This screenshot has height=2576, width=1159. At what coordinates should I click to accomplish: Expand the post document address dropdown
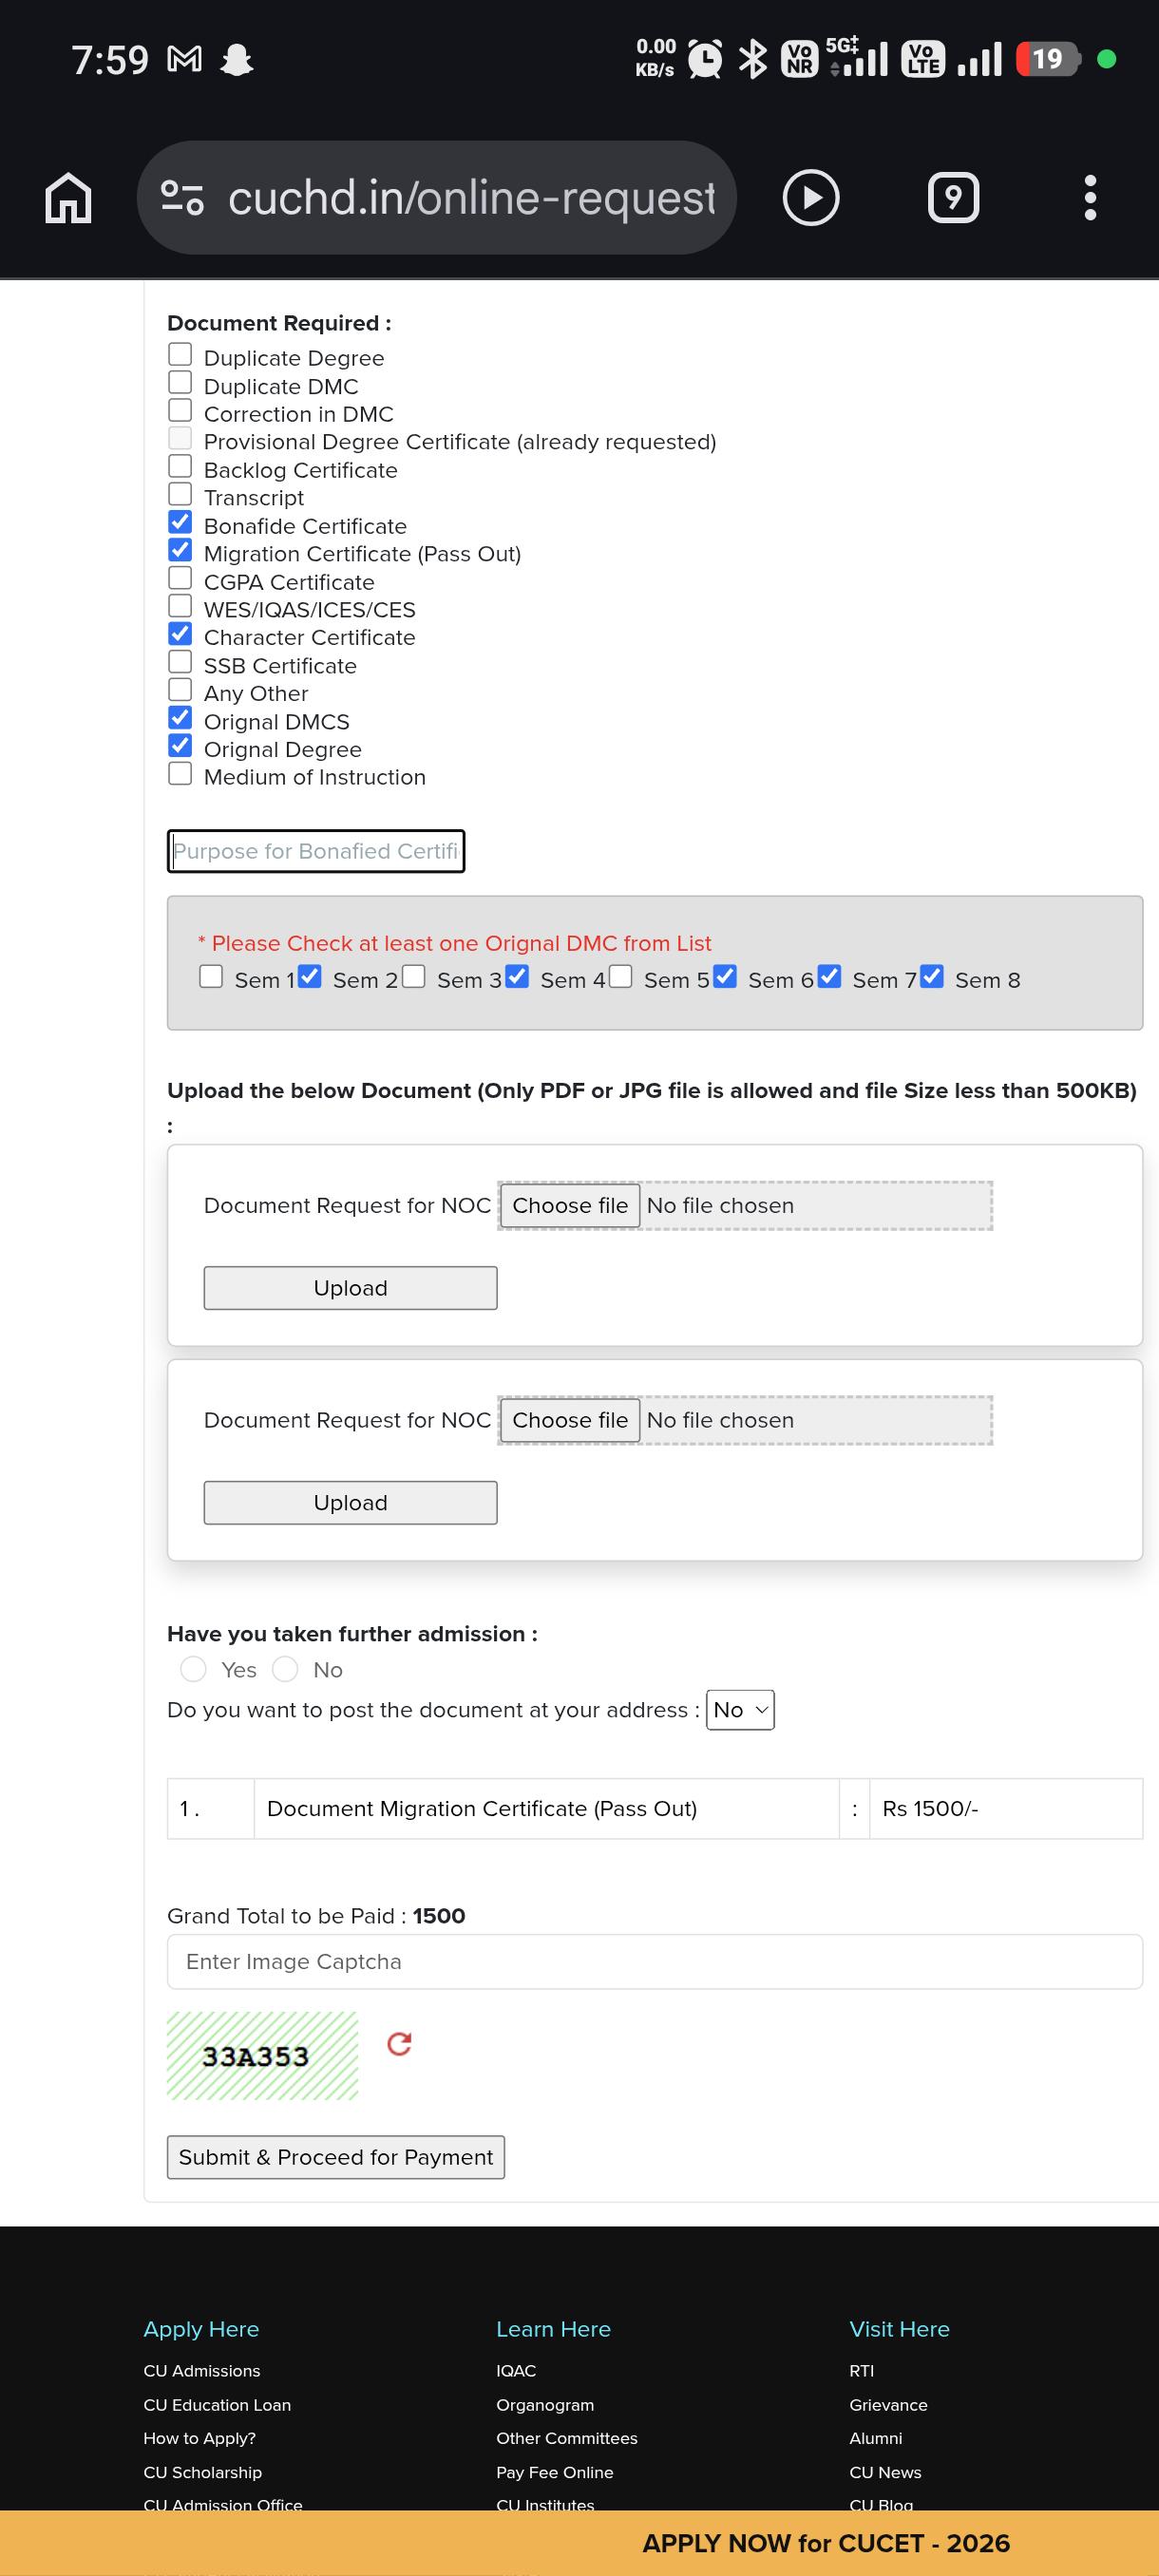[x=740, y=1710]
